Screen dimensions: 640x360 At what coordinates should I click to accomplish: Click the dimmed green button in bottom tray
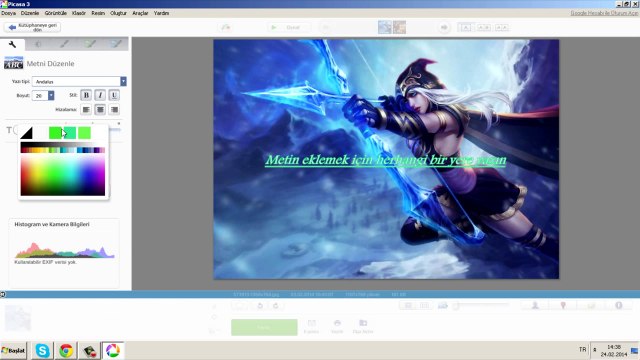[264, 327]
